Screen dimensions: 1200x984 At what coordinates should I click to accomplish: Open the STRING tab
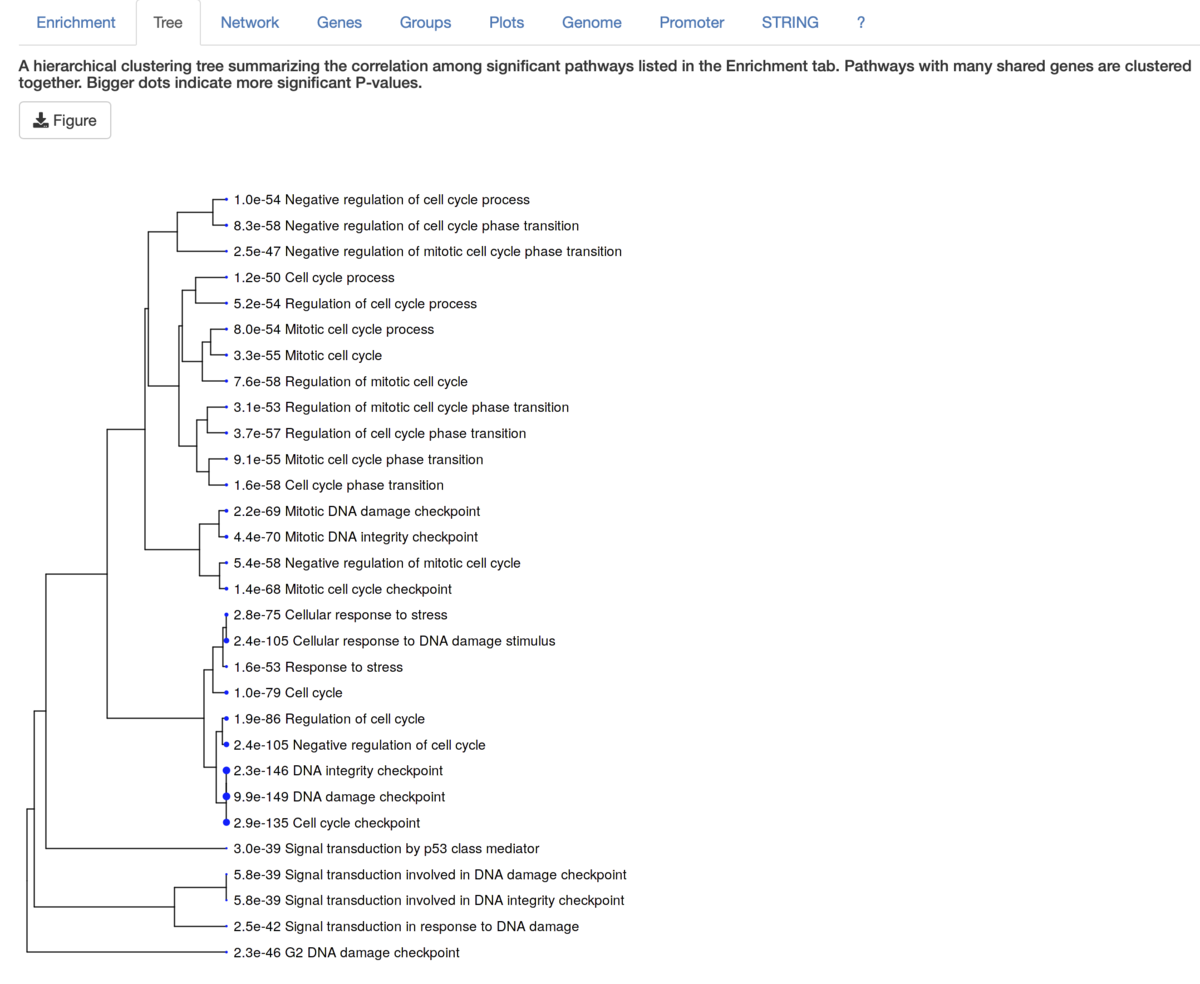pos(790,22)
